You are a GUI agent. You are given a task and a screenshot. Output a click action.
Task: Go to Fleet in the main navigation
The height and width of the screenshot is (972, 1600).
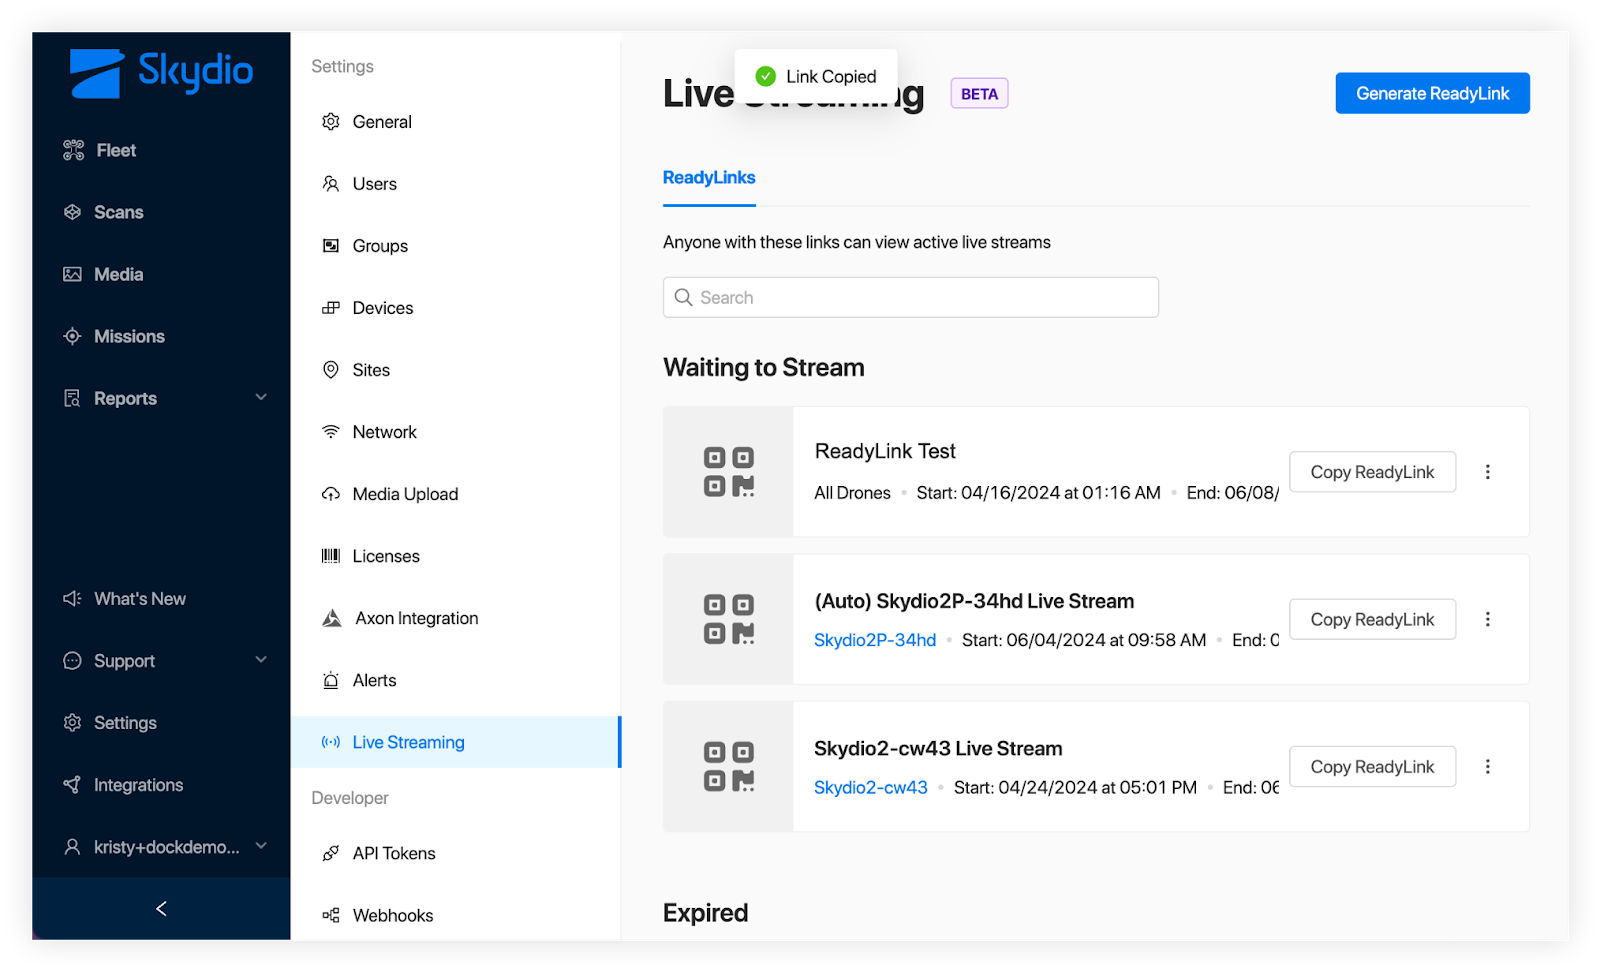[x=116, y=150]
